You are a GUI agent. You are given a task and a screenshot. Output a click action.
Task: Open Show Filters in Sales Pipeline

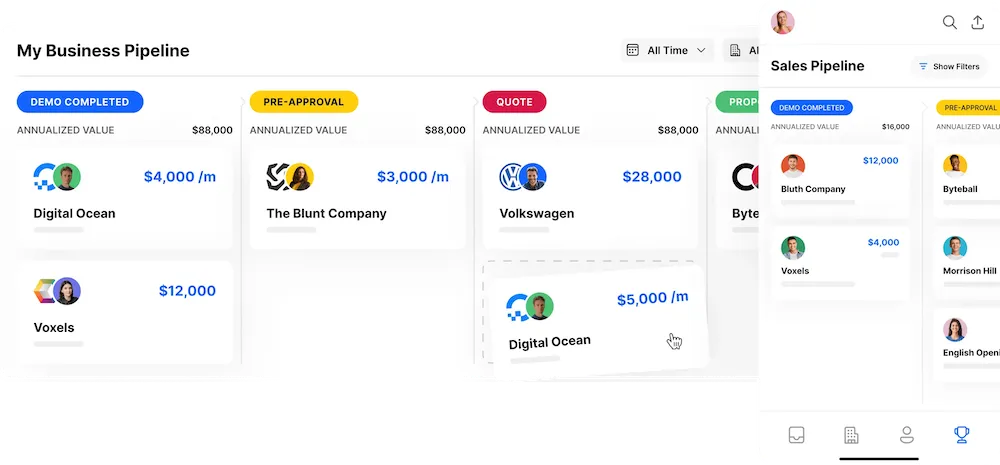coord(949,66)
